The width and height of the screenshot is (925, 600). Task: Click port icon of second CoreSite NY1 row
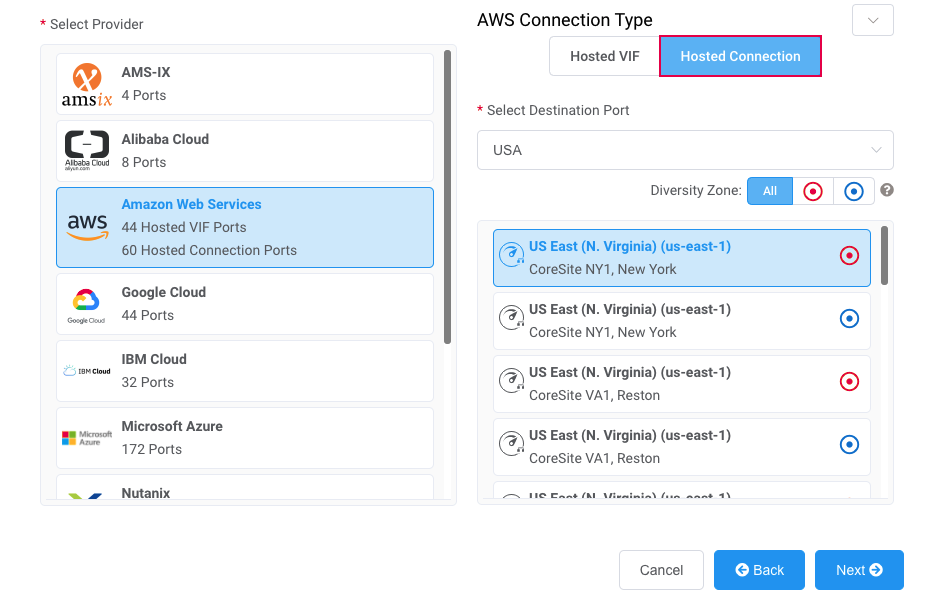tap(511, 318)
